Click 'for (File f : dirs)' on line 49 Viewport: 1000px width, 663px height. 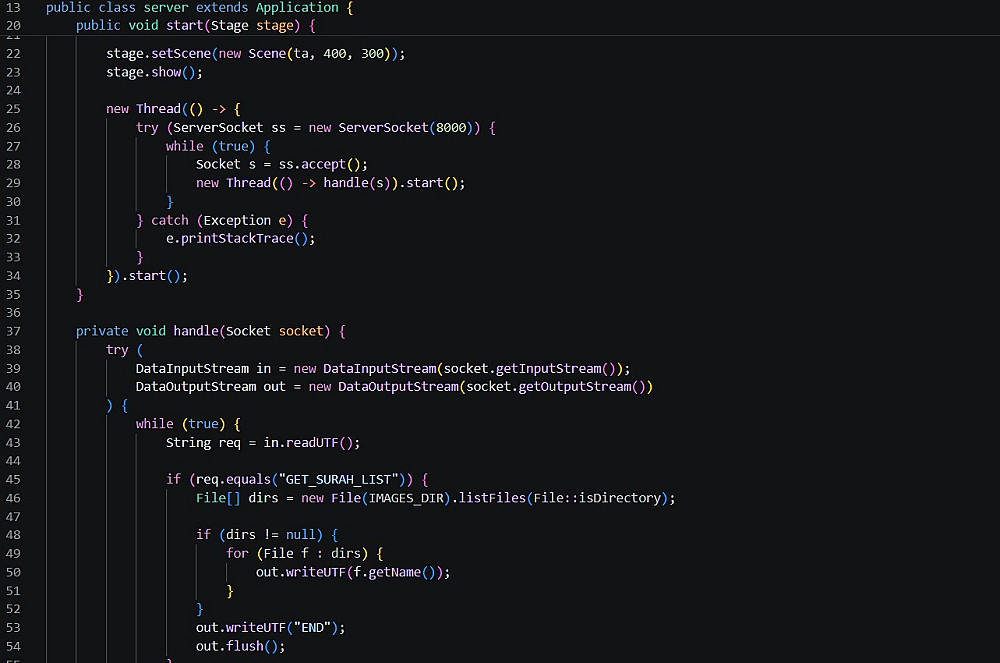coord(297,554)
